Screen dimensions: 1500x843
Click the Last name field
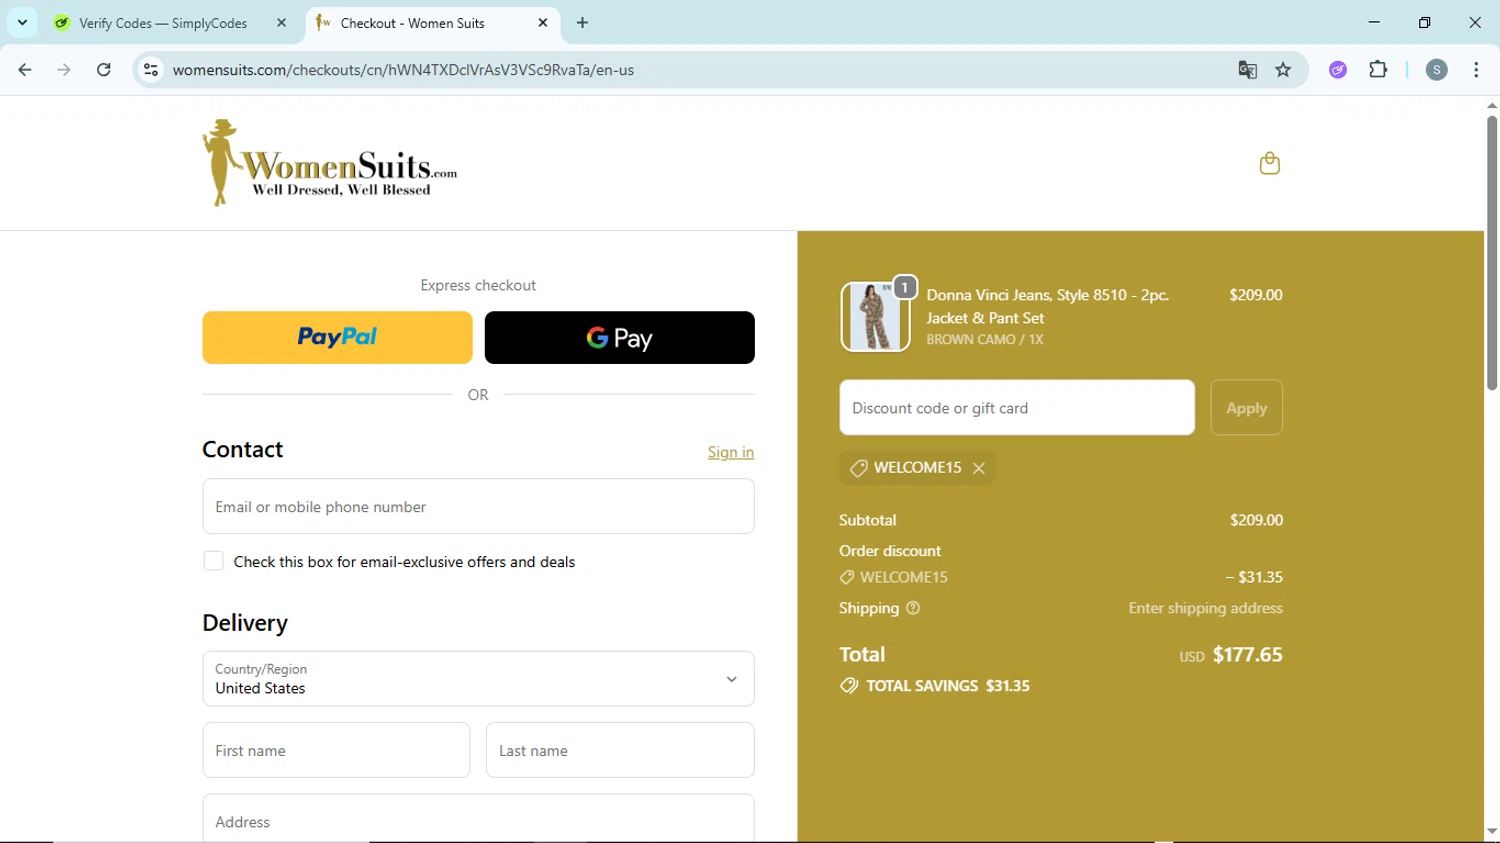point(620,750)
